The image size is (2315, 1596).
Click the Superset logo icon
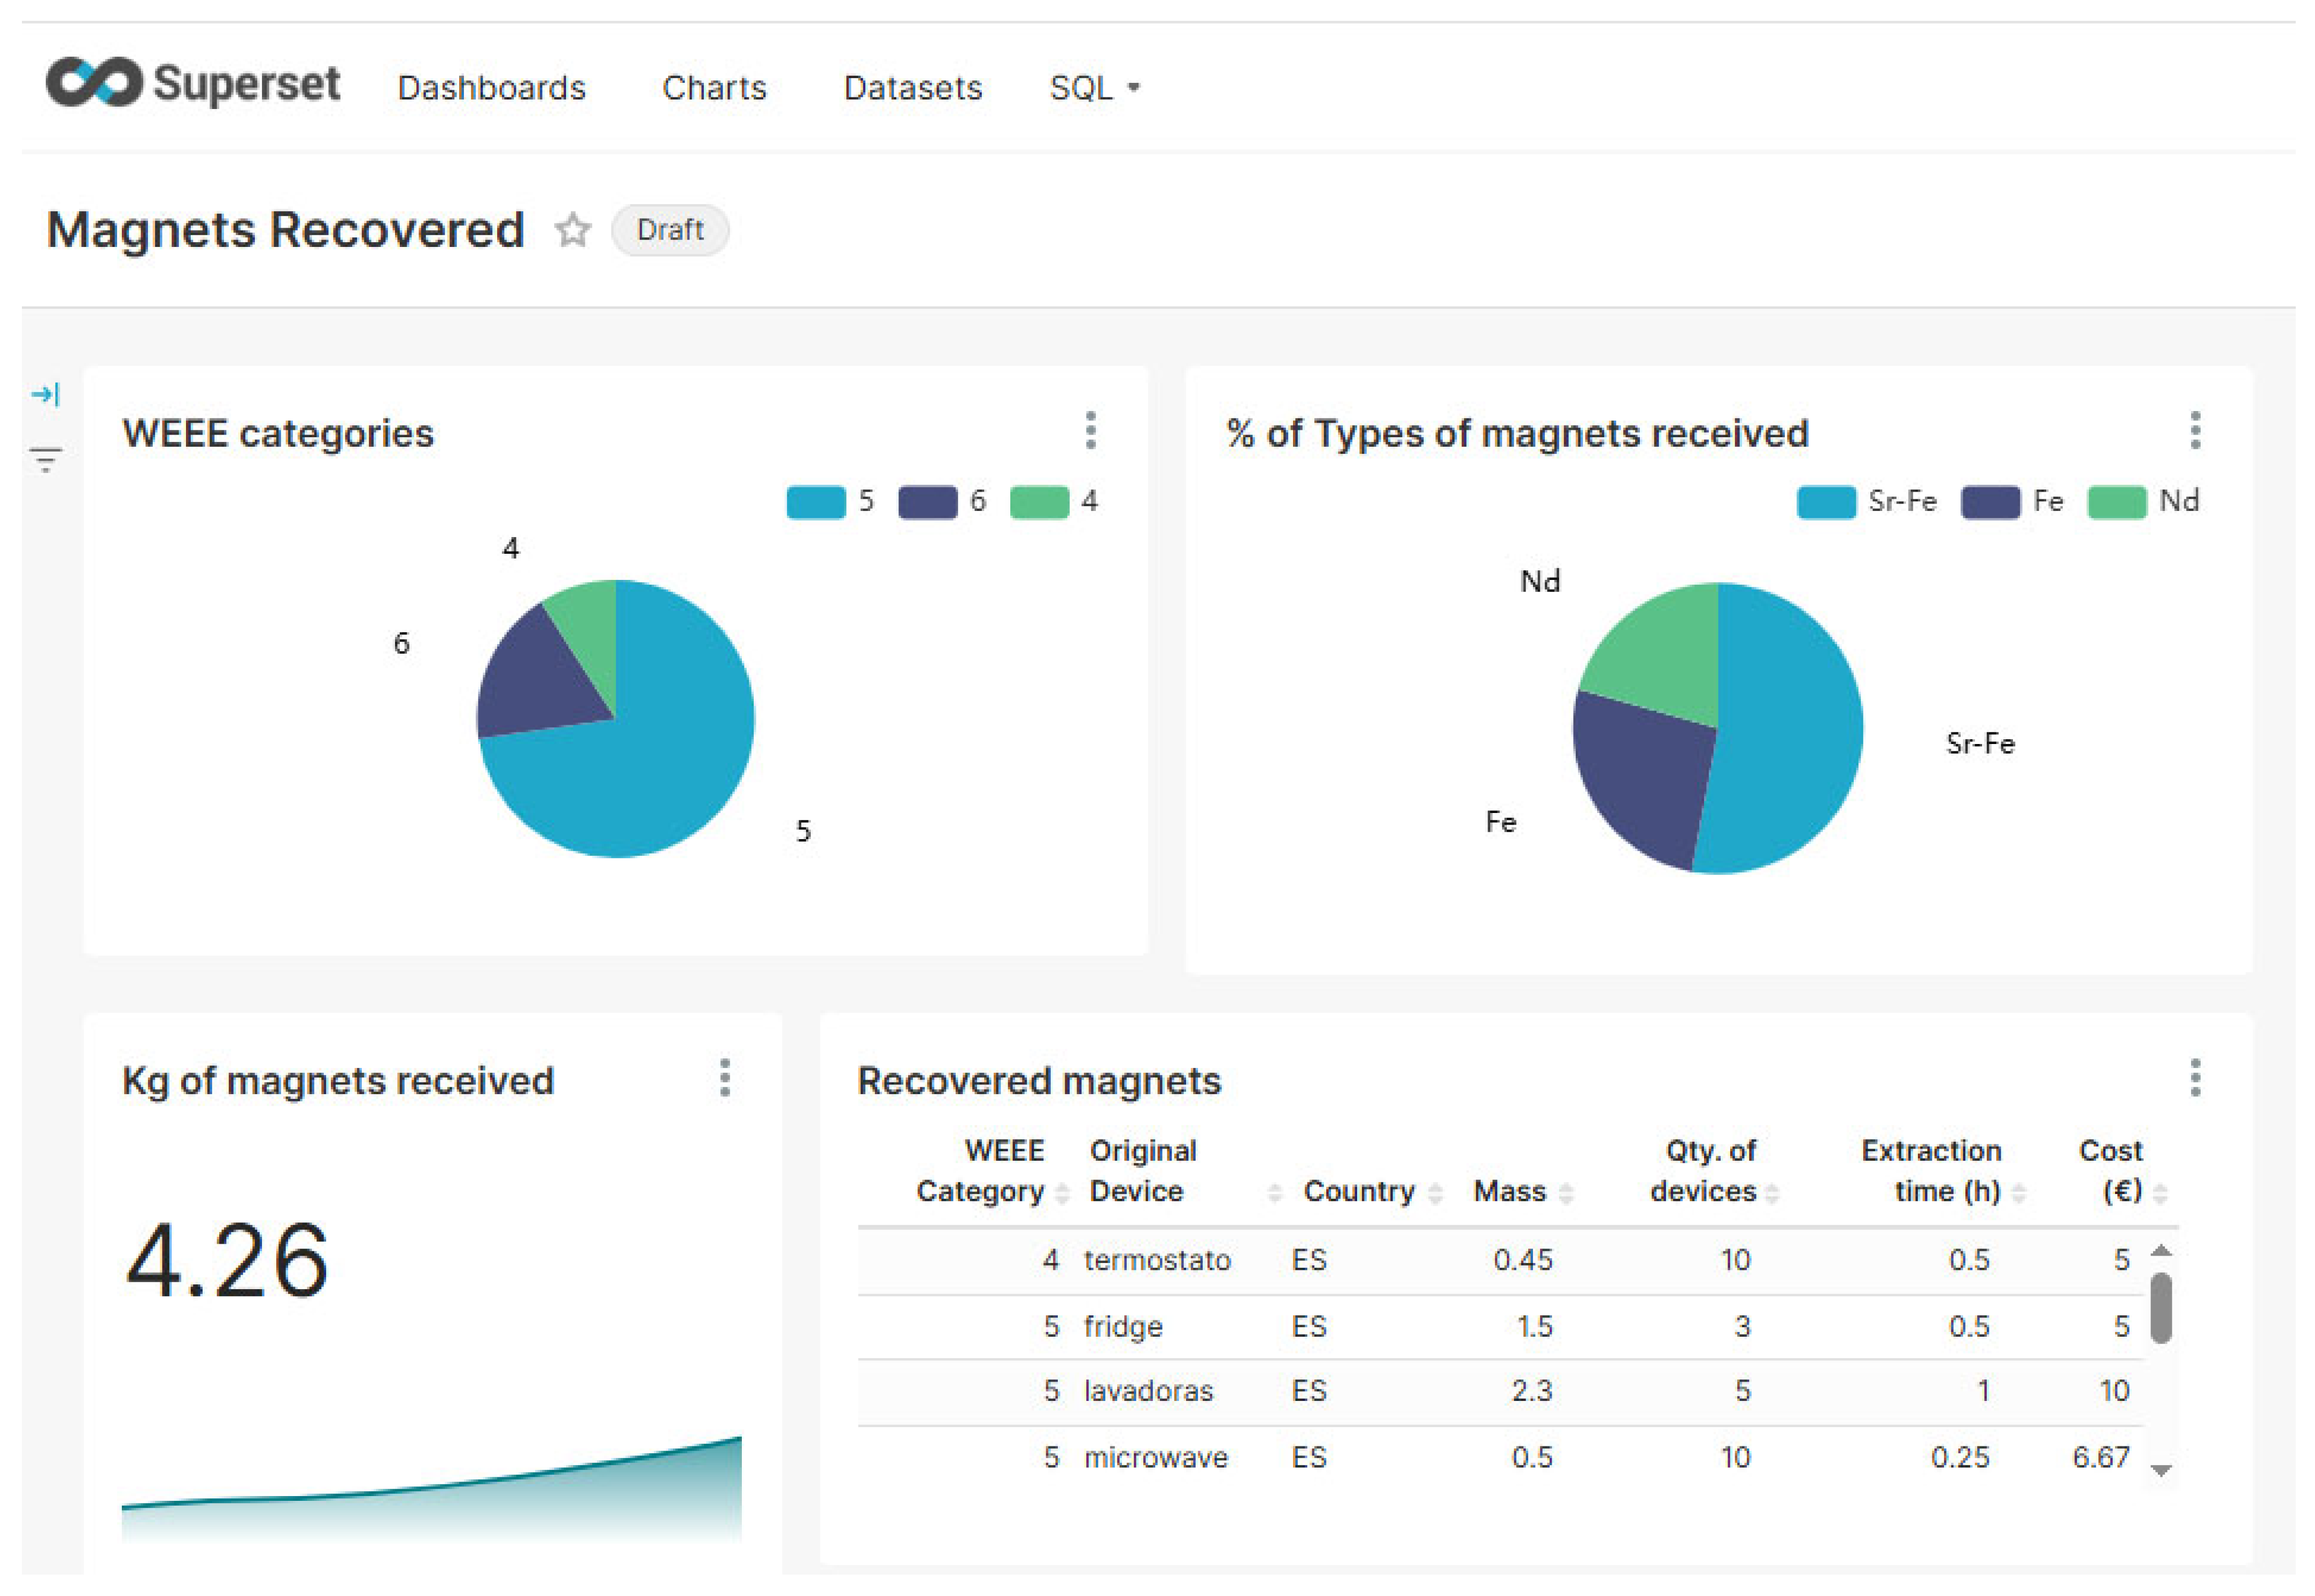click(94, 82)
